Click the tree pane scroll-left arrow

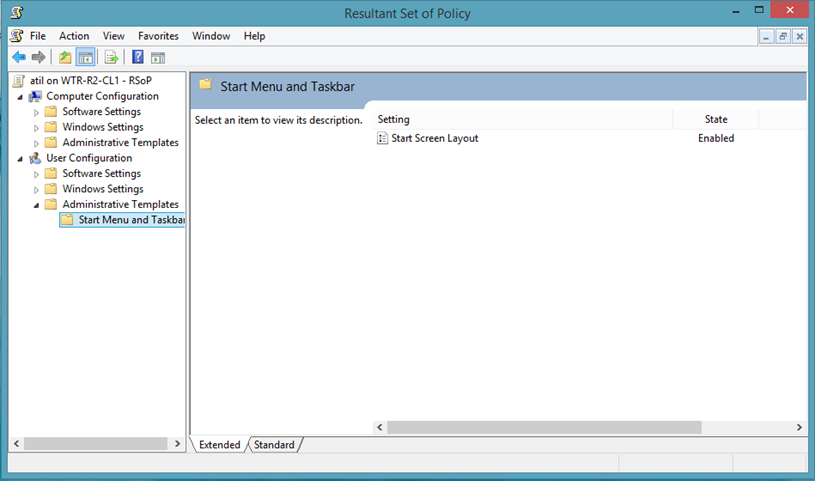coord(17,444)
